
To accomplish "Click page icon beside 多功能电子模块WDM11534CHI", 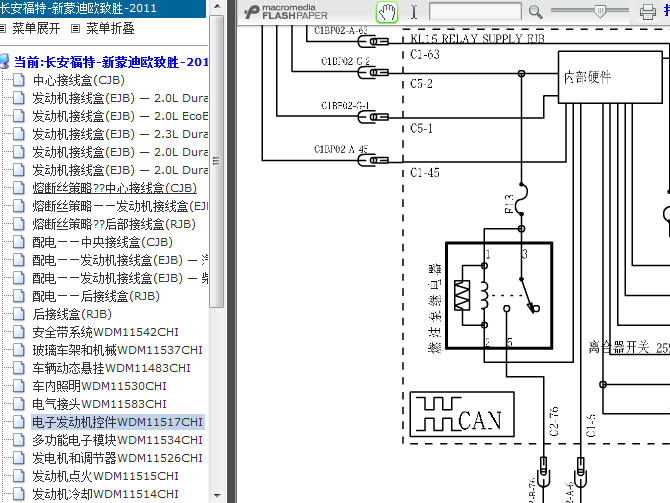I will [18, 440].
